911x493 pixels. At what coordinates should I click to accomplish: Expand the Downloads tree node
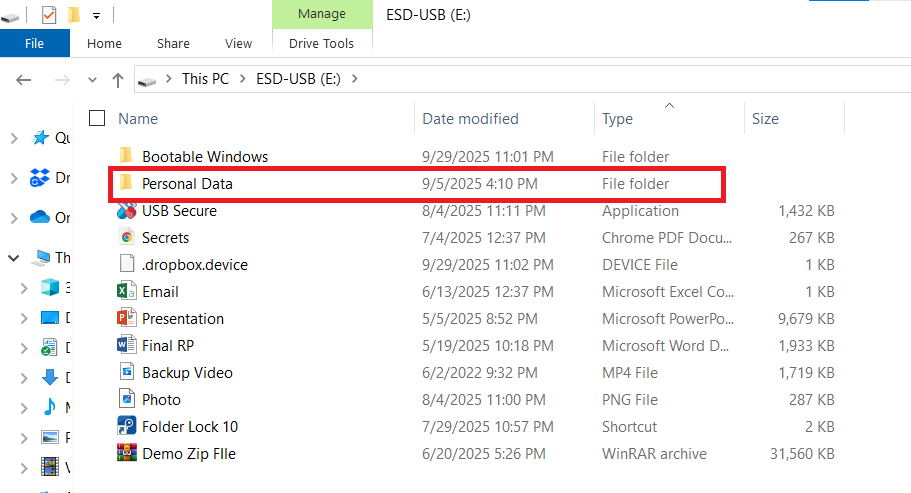click(24, 378)
